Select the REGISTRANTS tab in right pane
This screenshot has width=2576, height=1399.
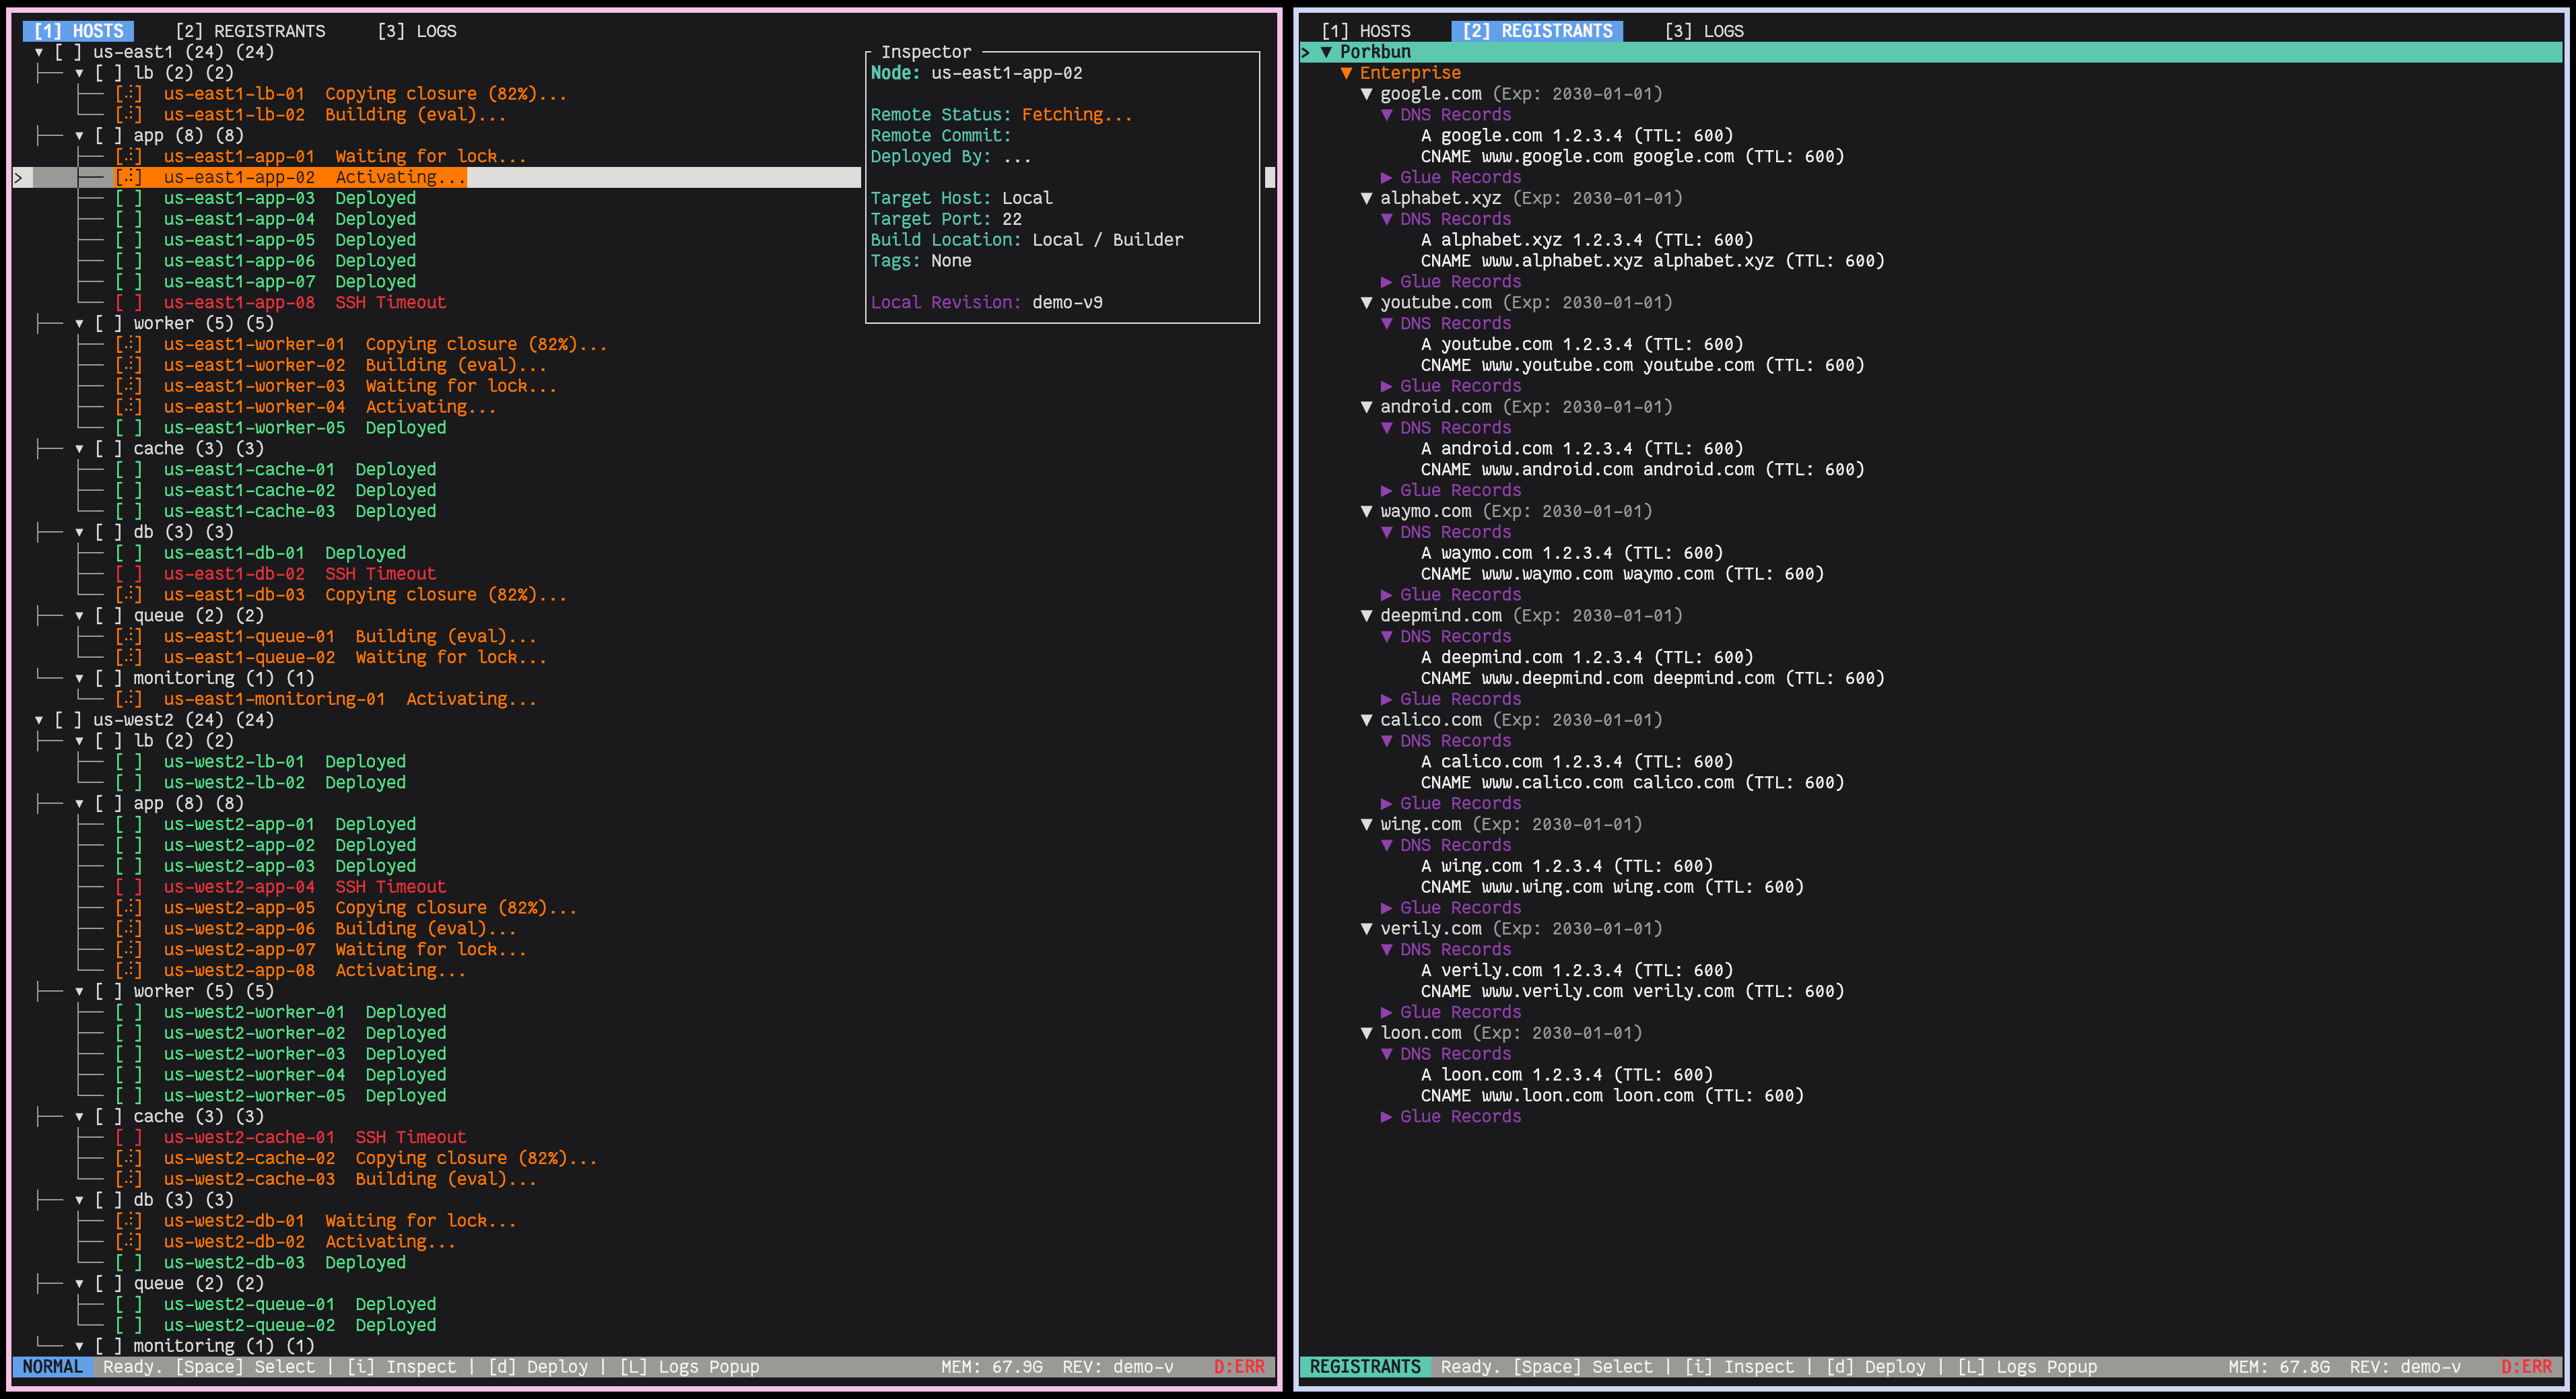[1537, 31]
